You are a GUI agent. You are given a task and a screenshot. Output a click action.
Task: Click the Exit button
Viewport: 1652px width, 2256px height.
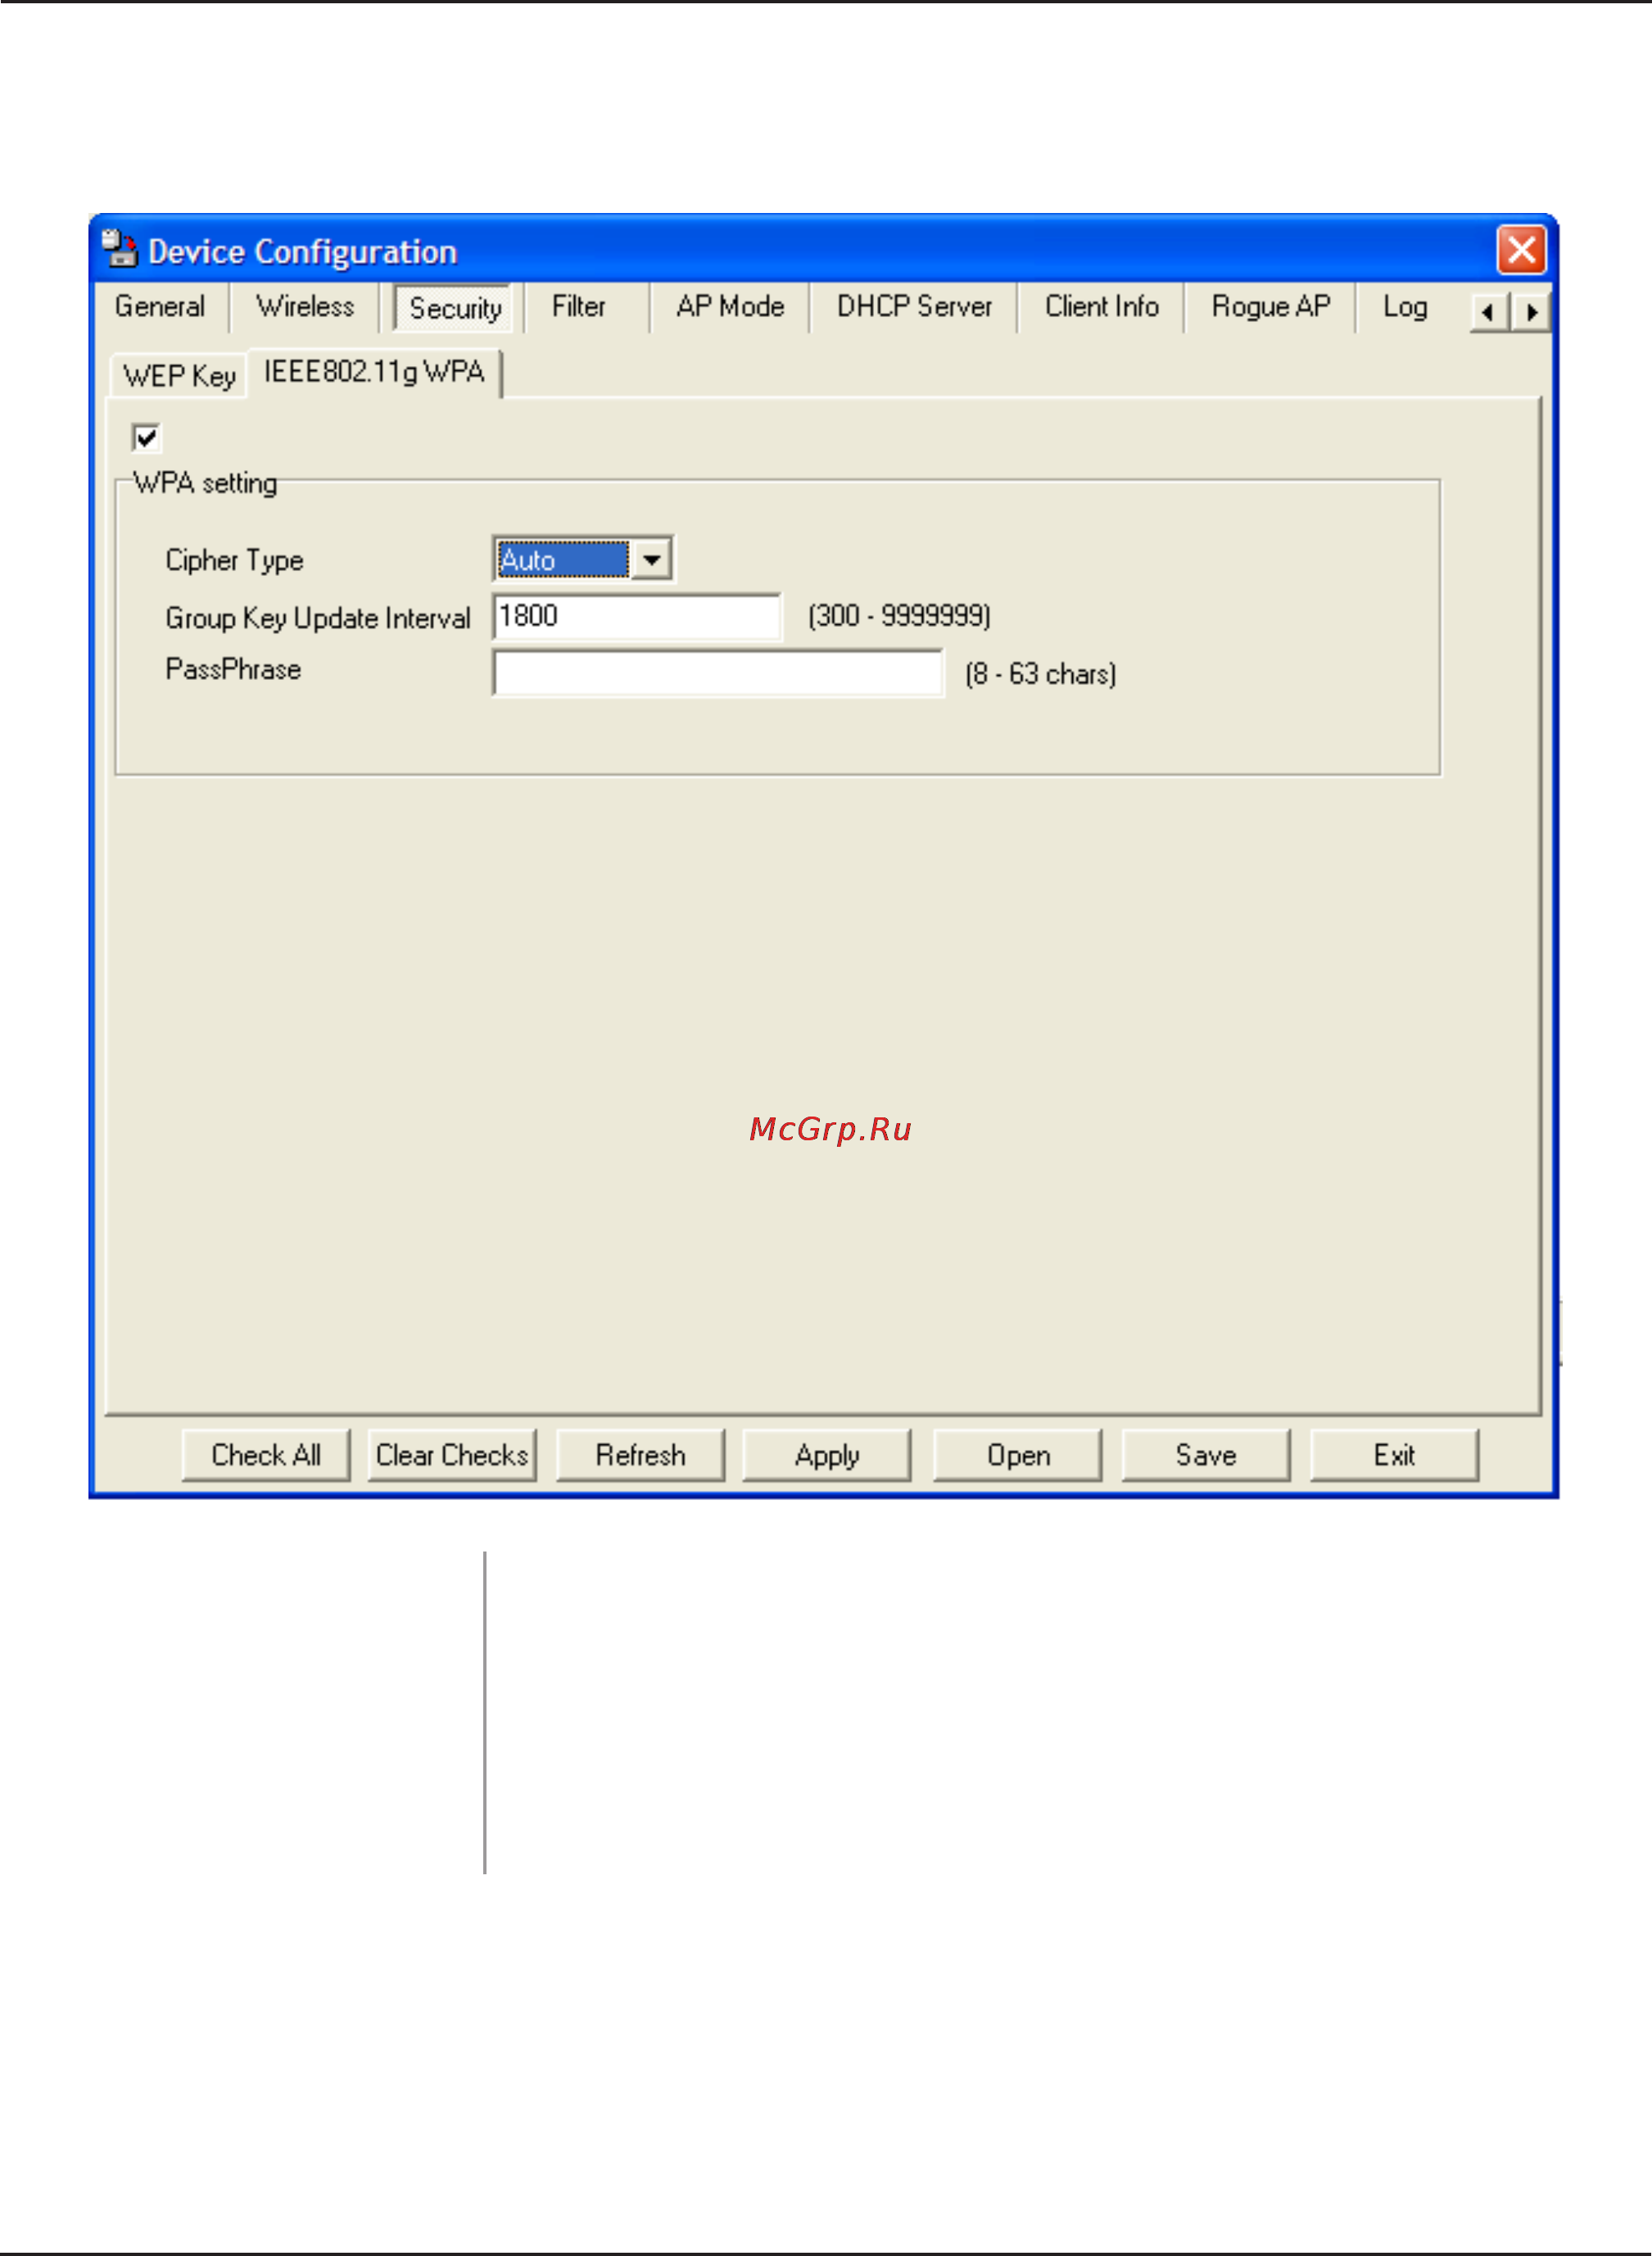tap(1394, 1455)
